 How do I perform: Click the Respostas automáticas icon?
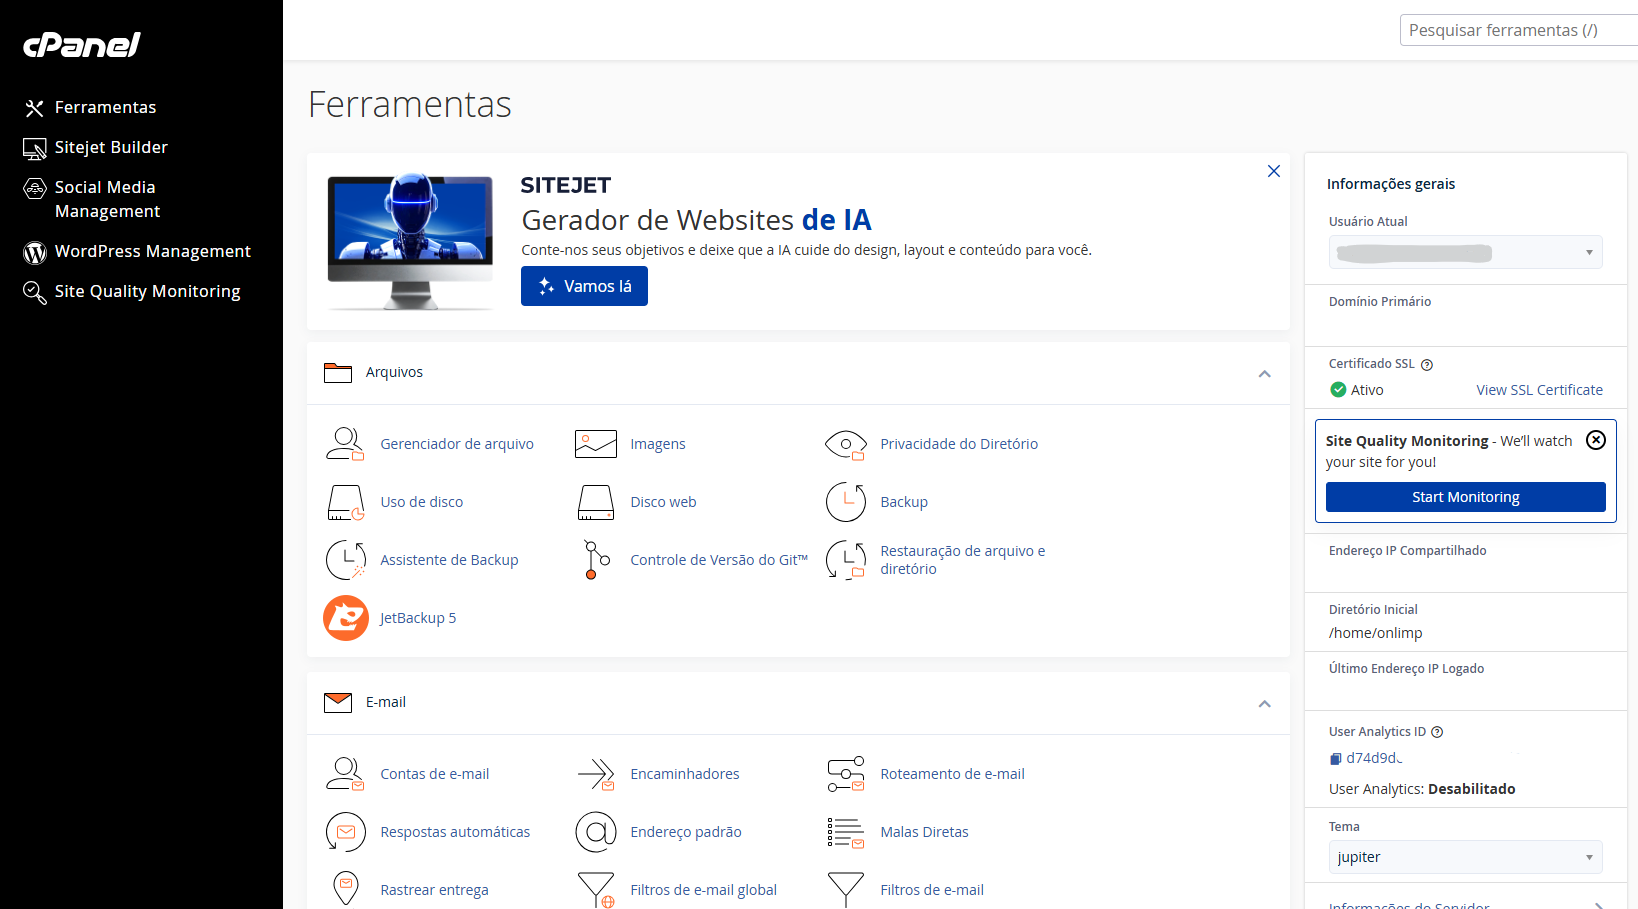pyautogui.click(x=345, y=832)
